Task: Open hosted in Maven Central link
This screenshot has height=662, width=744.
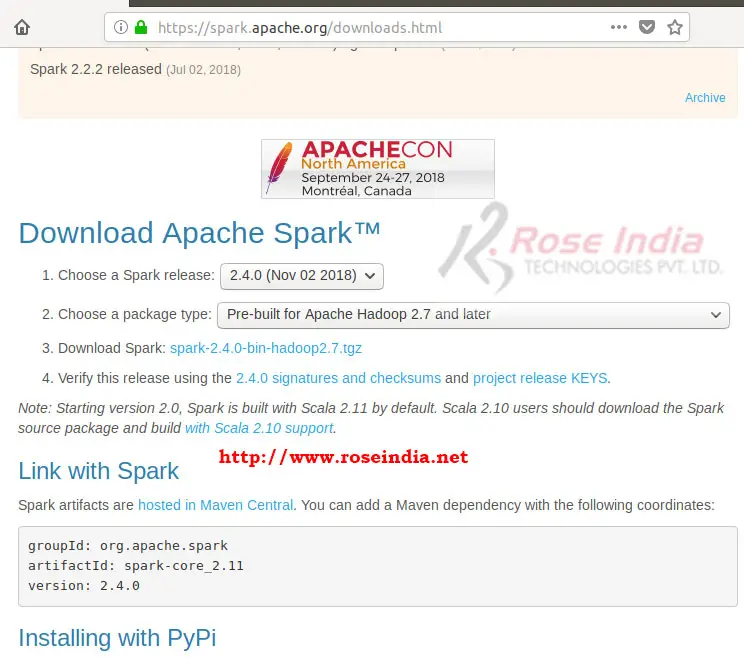Action: (x=215, y=505)
